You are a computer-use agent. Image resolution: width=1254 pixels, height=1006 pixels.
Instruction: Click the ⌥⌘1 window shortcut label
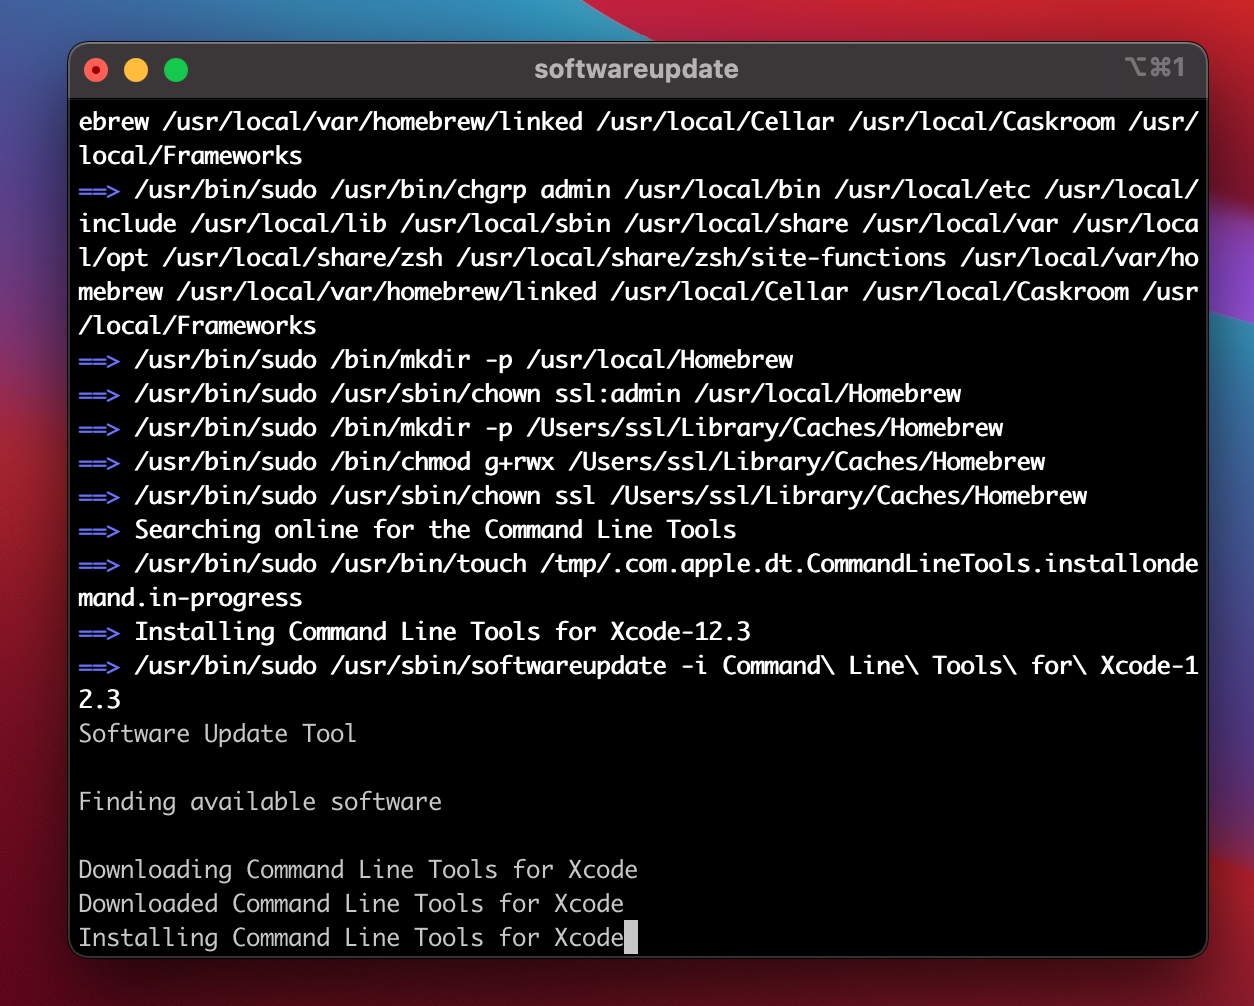(1154, 67)
